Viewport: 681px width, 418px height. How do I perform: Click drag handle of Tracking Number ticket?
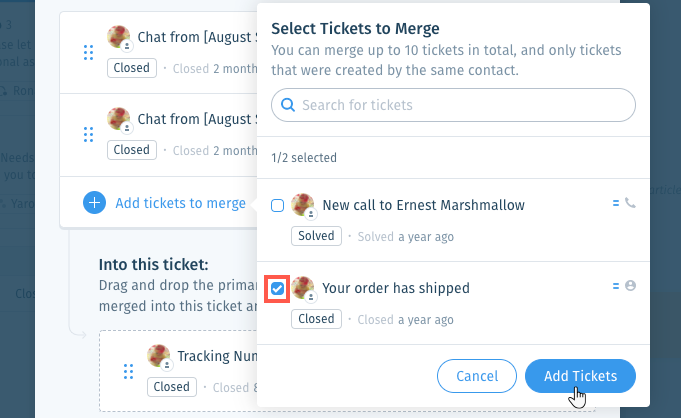pos(128,372)
